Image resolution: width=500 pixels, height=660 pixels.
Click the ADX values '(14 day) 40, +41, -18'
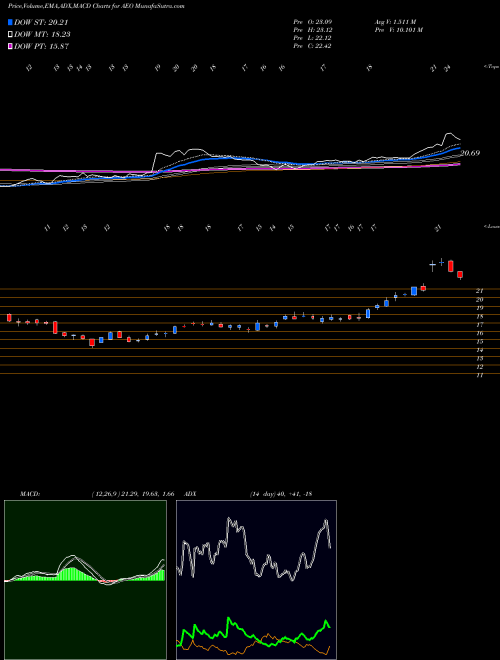coord(281,494)
